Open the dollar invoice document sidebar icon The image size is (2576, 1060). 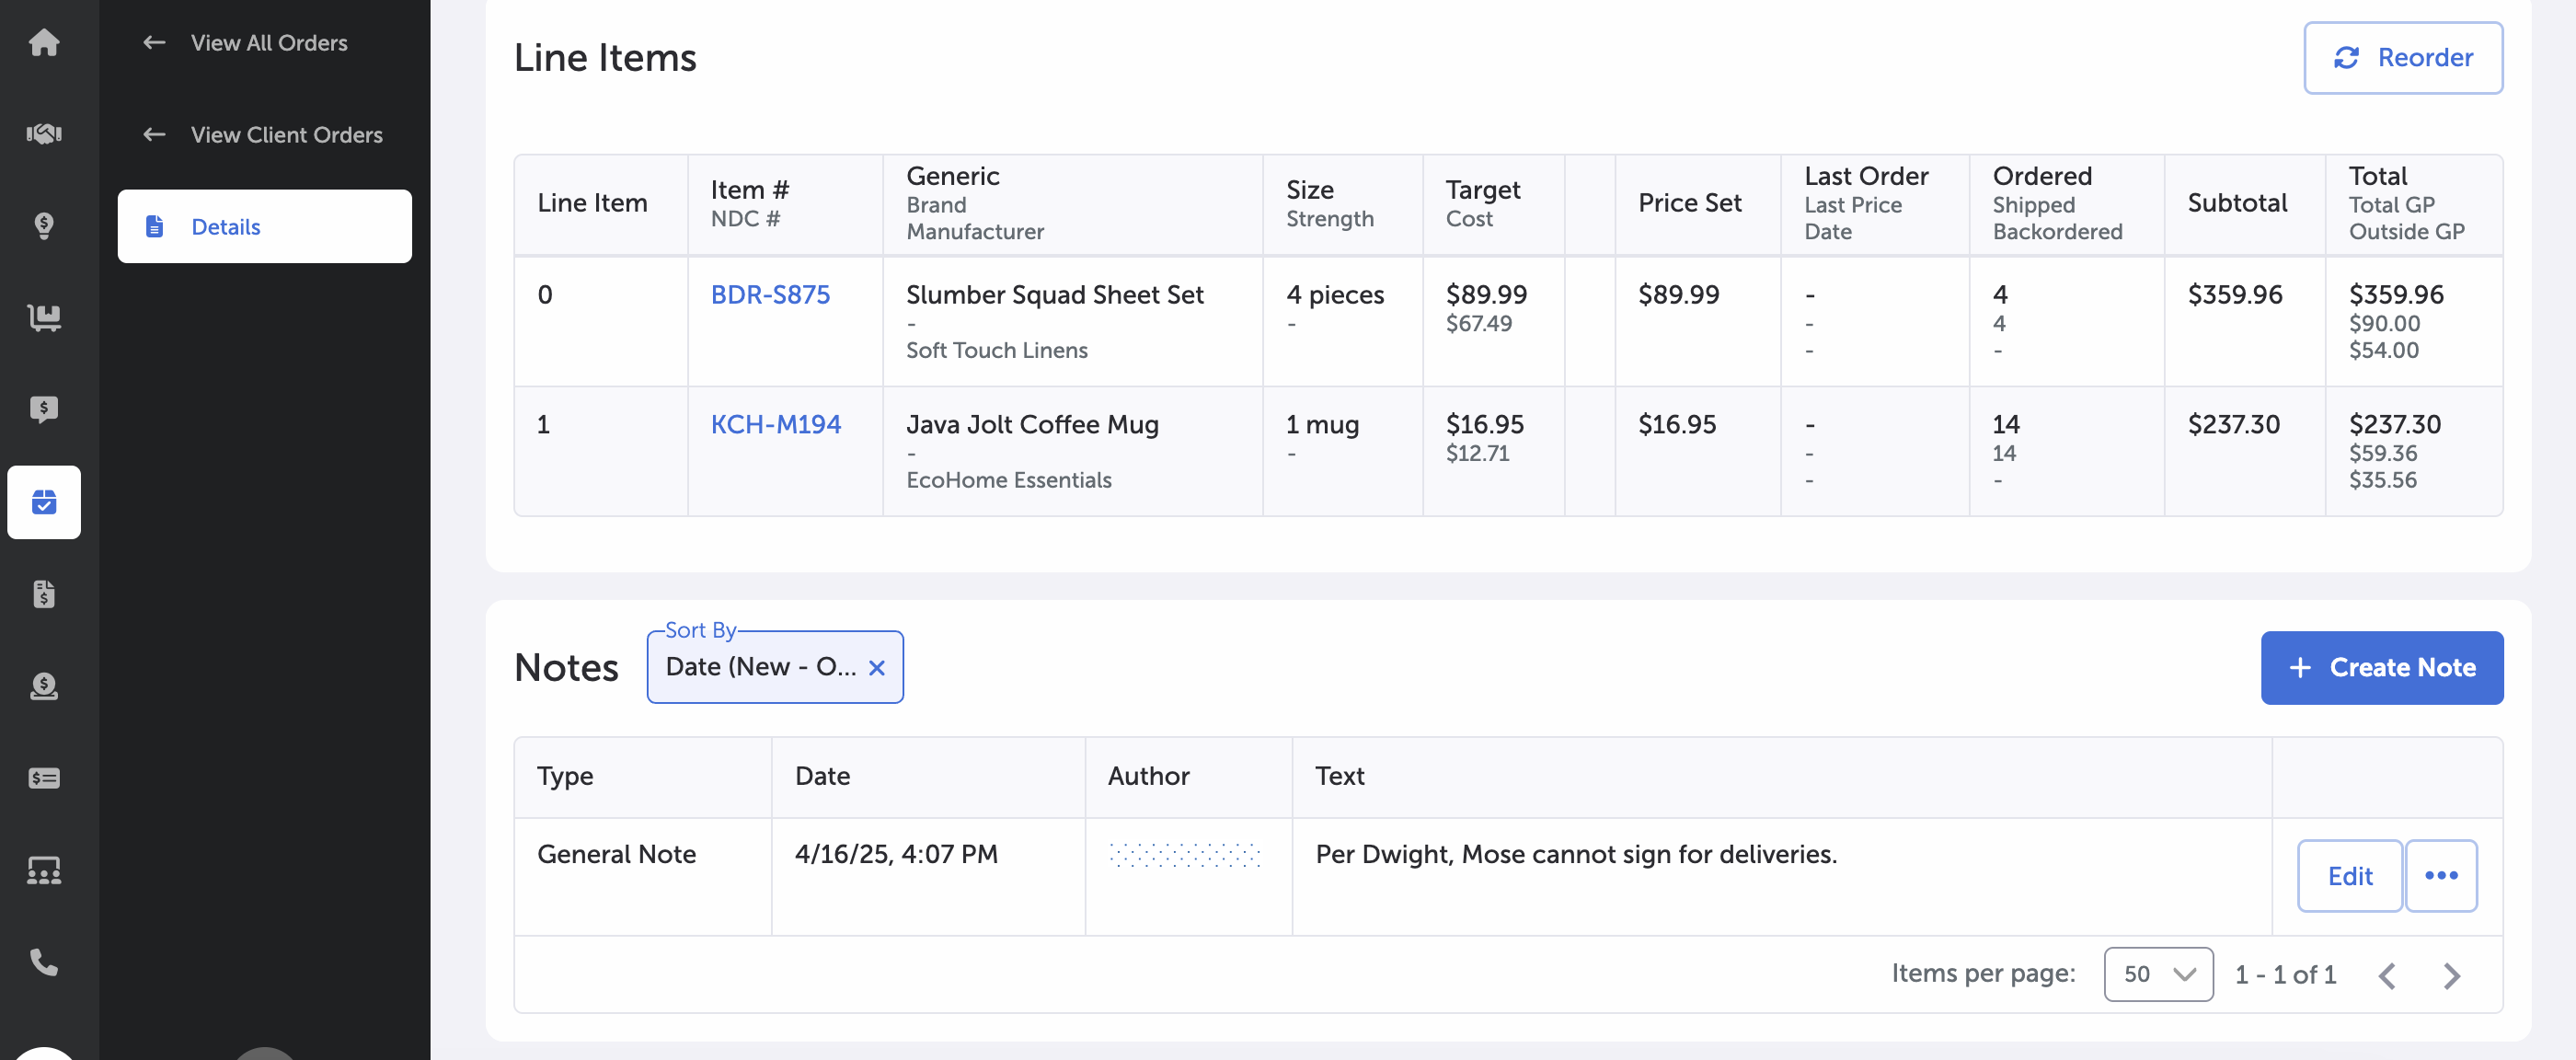click(x=44, y=594)
